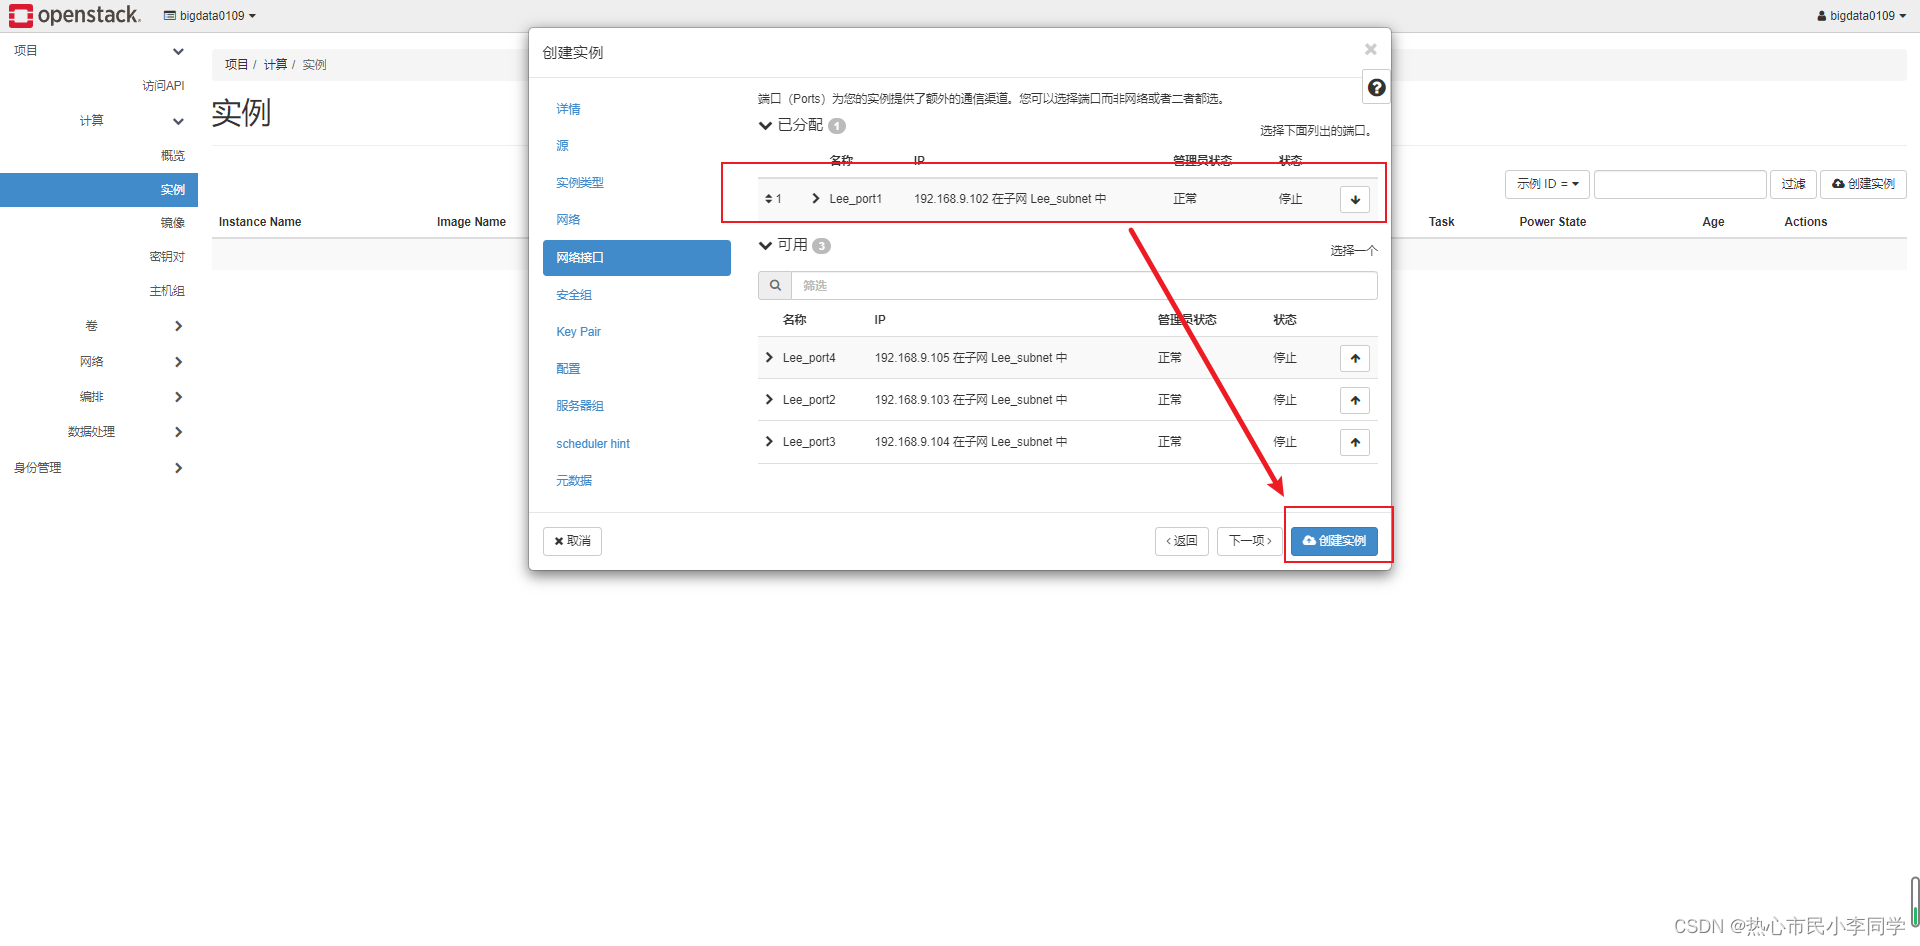
Task: Go to the Security Groups step
Action: click(x=574, y=295)
